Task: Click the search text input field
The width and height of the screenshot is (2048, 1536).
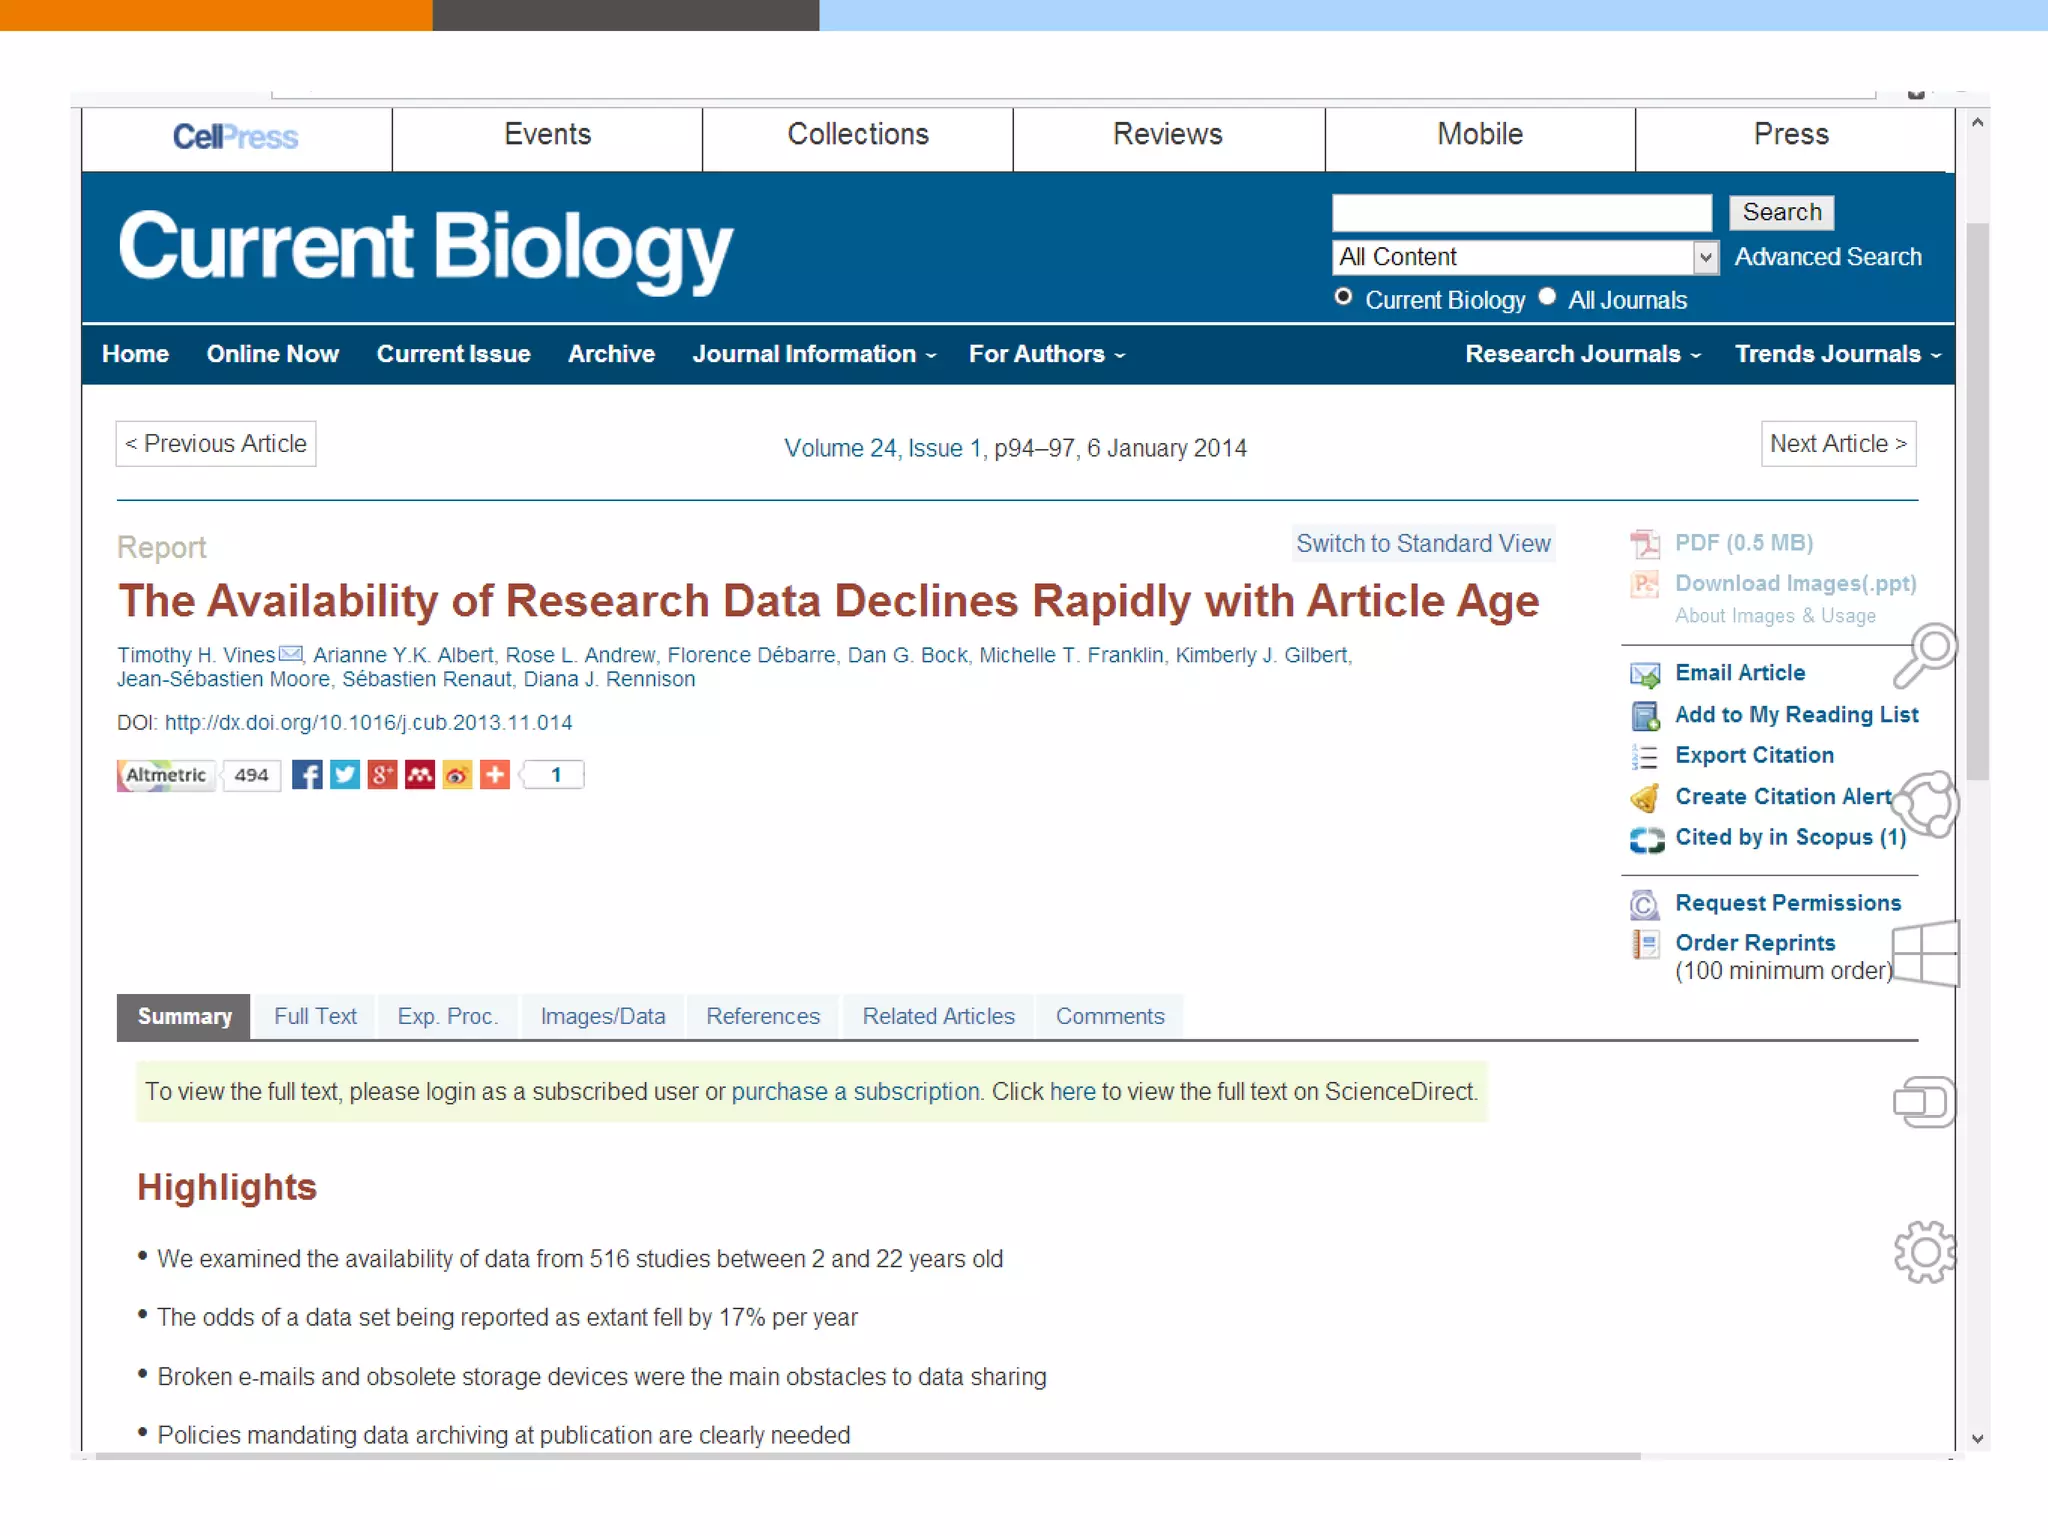Action: coord(1521,212)
